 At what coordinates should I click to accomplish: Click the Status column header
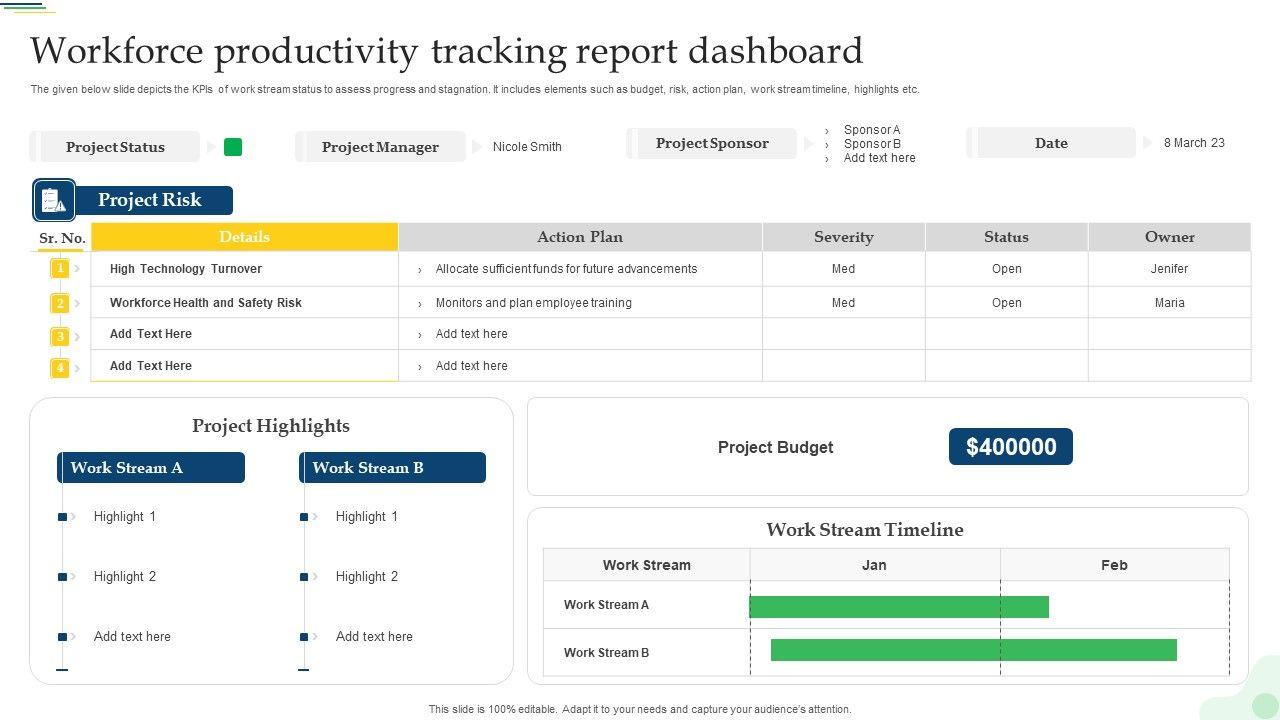pyautogui.click(x=1006, y=237)
